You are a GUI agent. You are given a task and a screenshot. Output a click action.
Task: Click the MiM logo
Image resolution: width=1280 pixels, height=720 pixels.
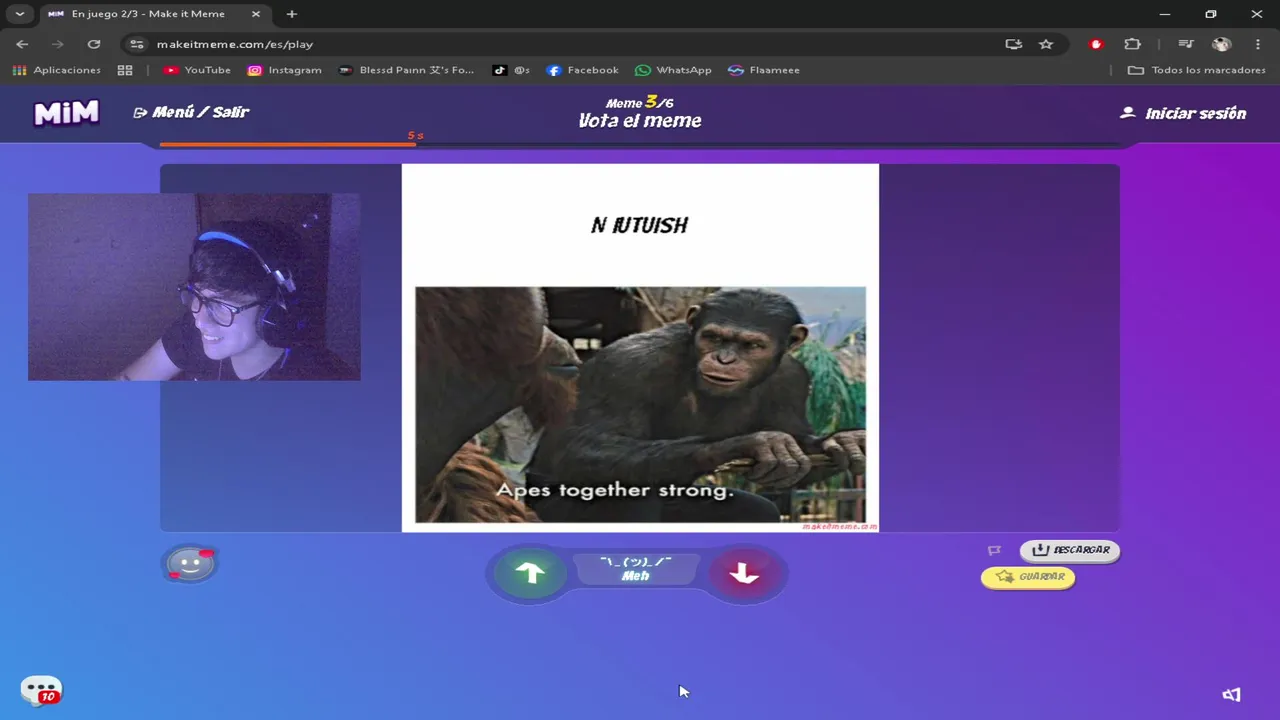(67, 113)
